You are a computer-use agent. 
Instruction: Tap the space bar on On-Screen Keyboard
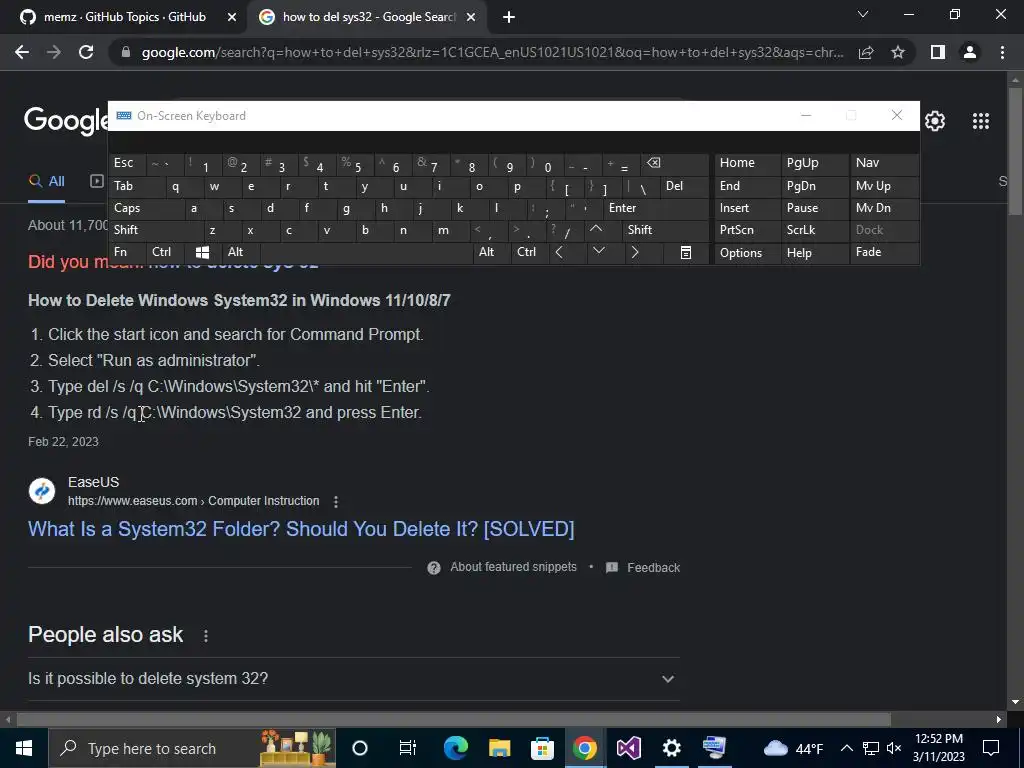click(x=366, y=252)
